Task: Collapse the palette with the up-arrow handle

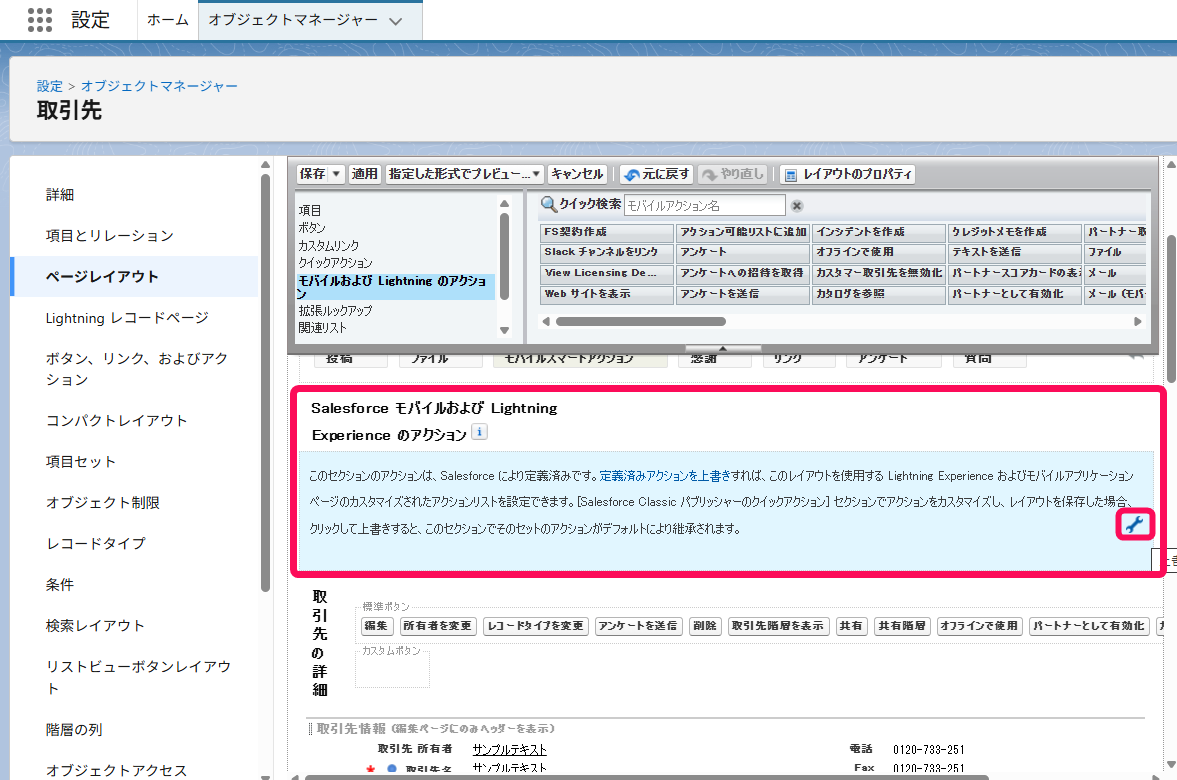Action: coord(723,348)
